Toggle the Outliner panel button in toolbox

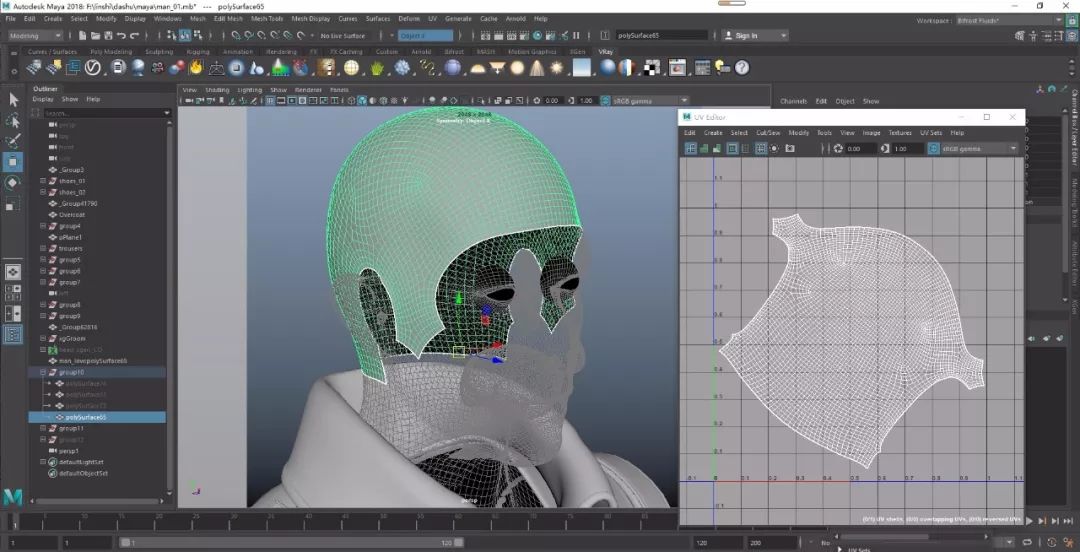pos(13,335)
